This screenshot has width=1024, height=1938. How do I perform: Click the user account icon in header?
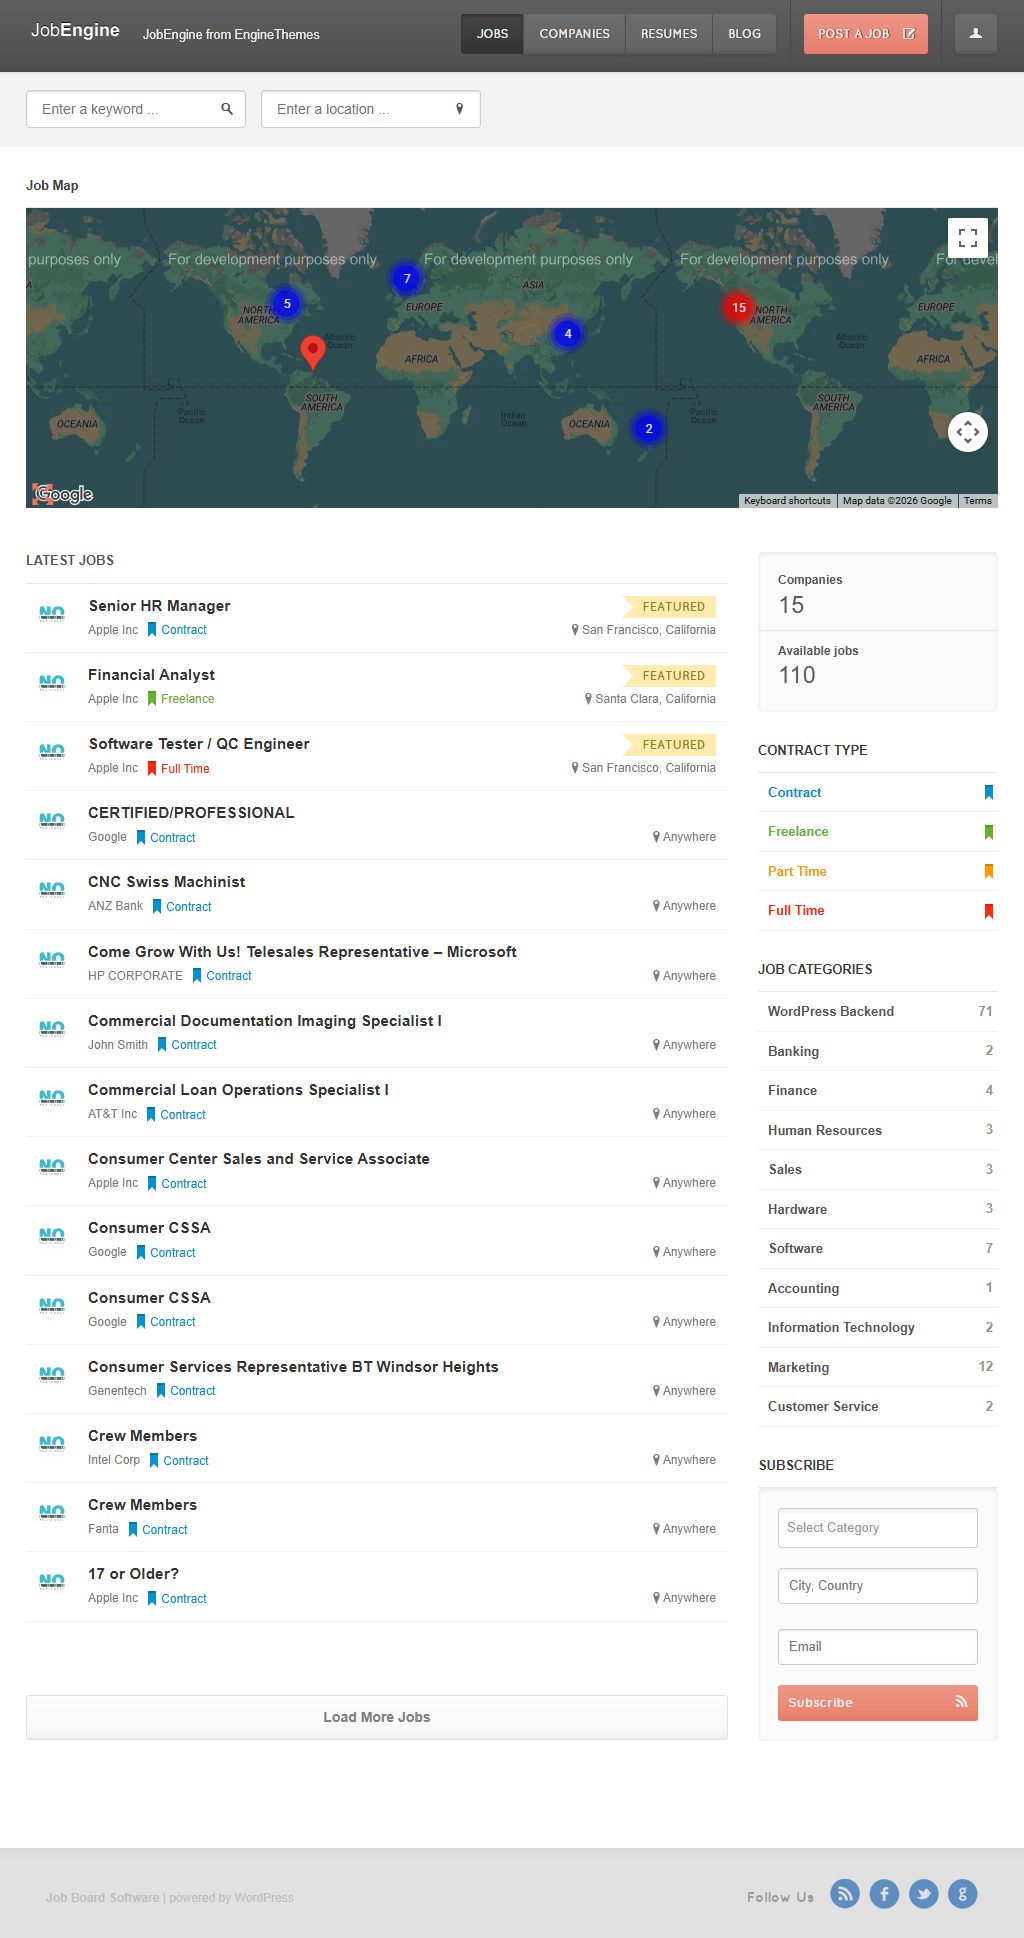click(975, 34)
